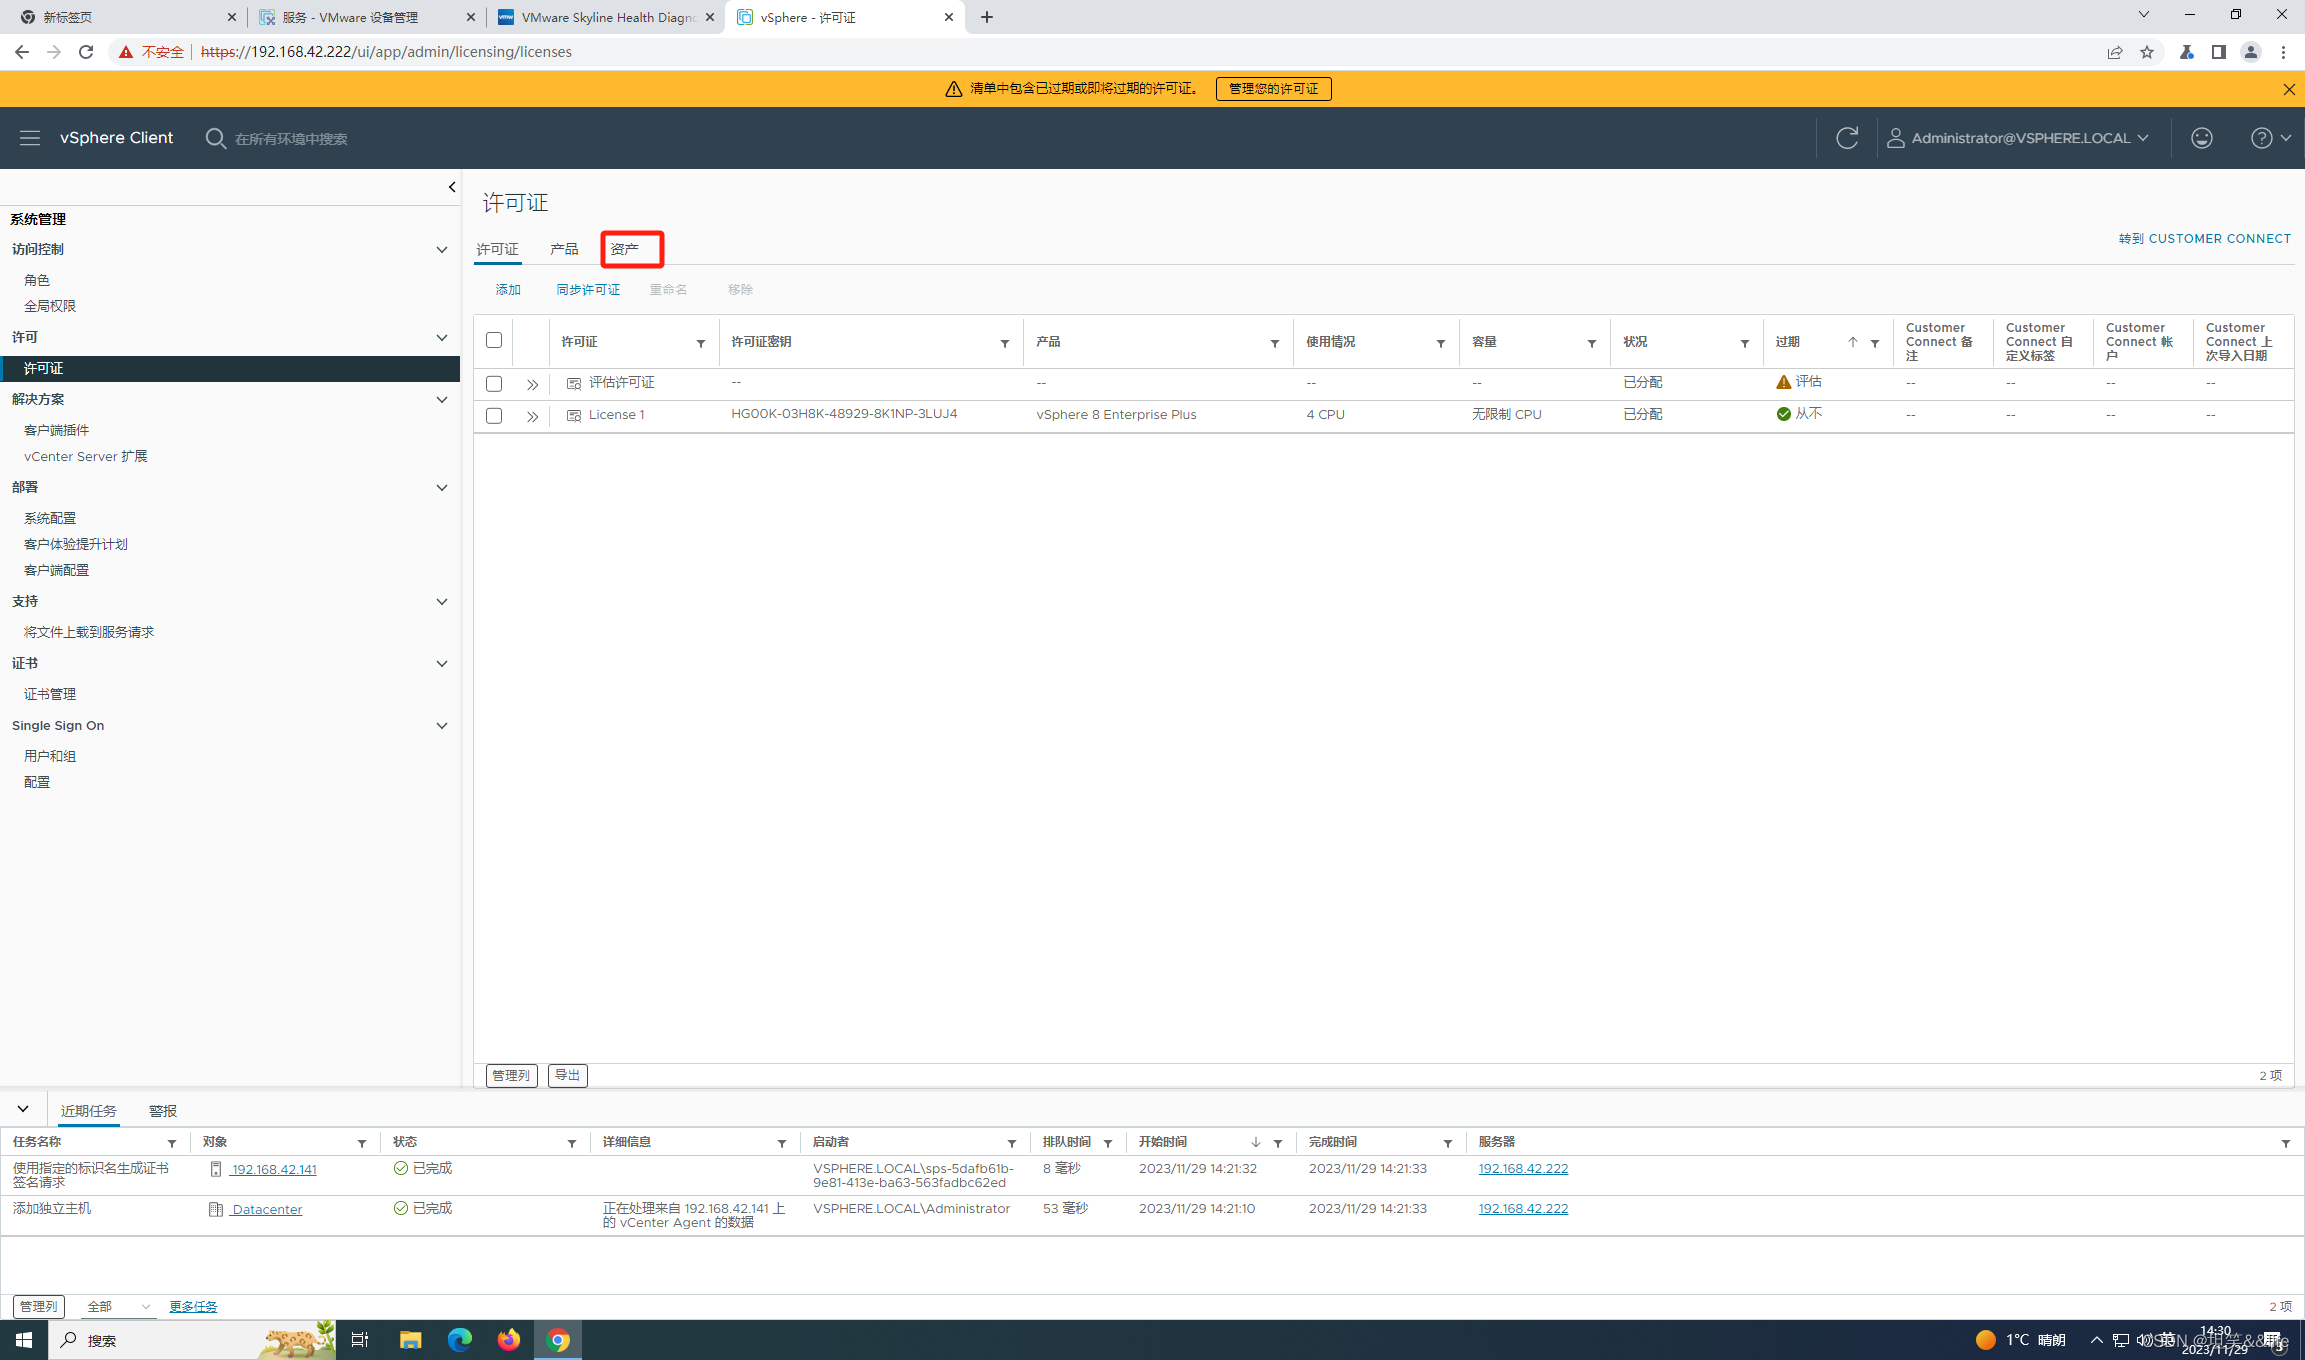This screenshot has height=1360, width=2305.
Task: Open the Windows Start menu
Action: [x=24, y=1340]
